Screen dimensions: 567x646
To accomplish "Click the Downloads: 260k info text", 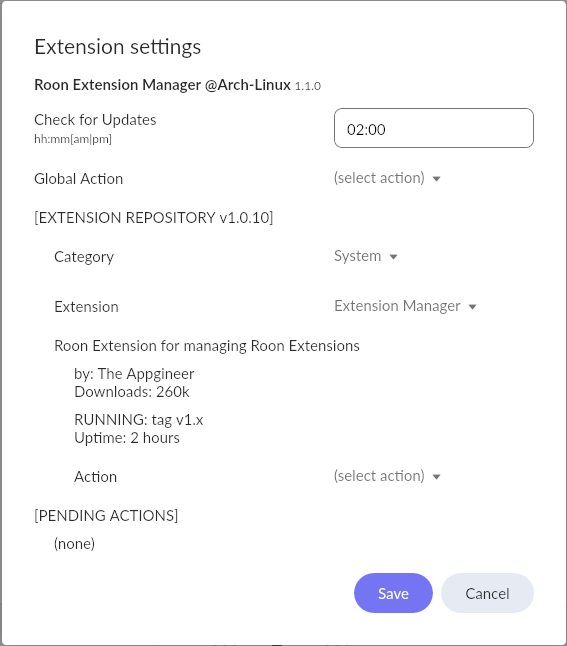I will point(132,392).
